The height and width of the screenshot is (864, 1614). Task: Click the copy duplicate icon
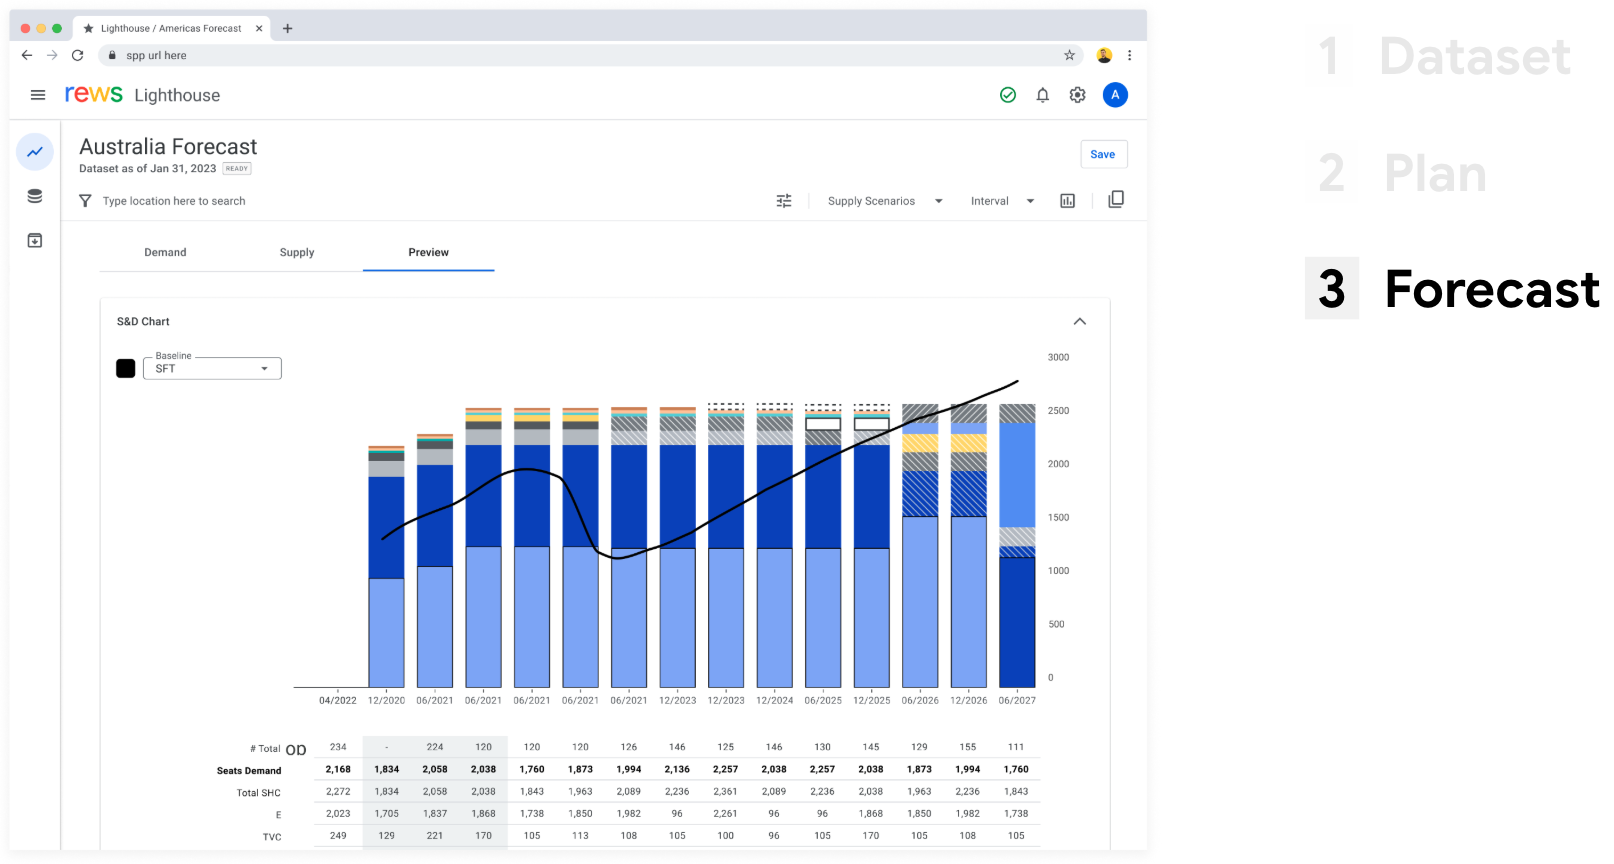point(1116,199)
